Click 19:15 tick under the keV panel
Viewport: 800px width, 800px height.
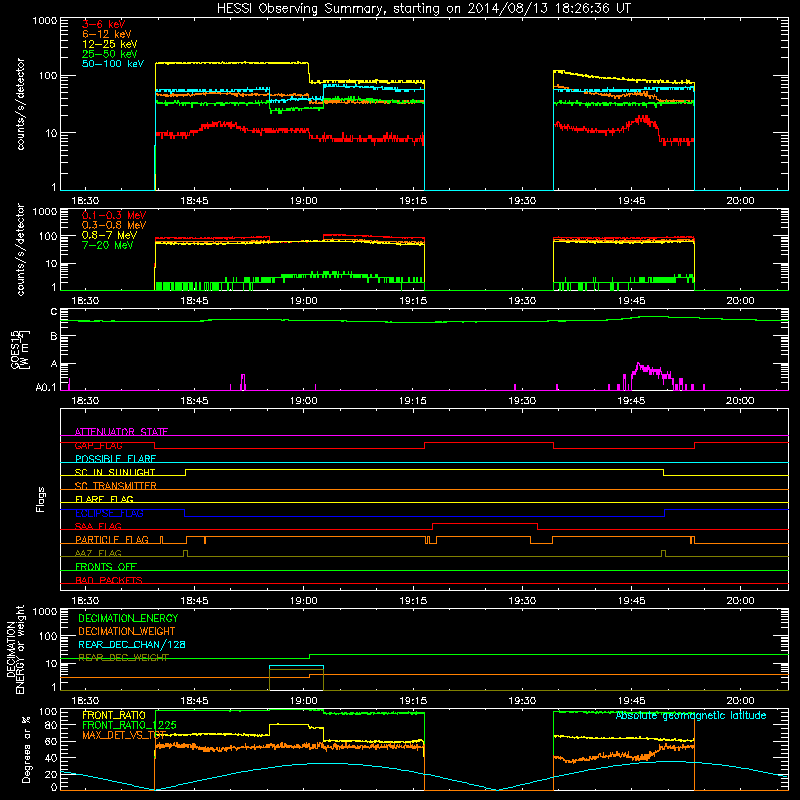click(413, 201)
